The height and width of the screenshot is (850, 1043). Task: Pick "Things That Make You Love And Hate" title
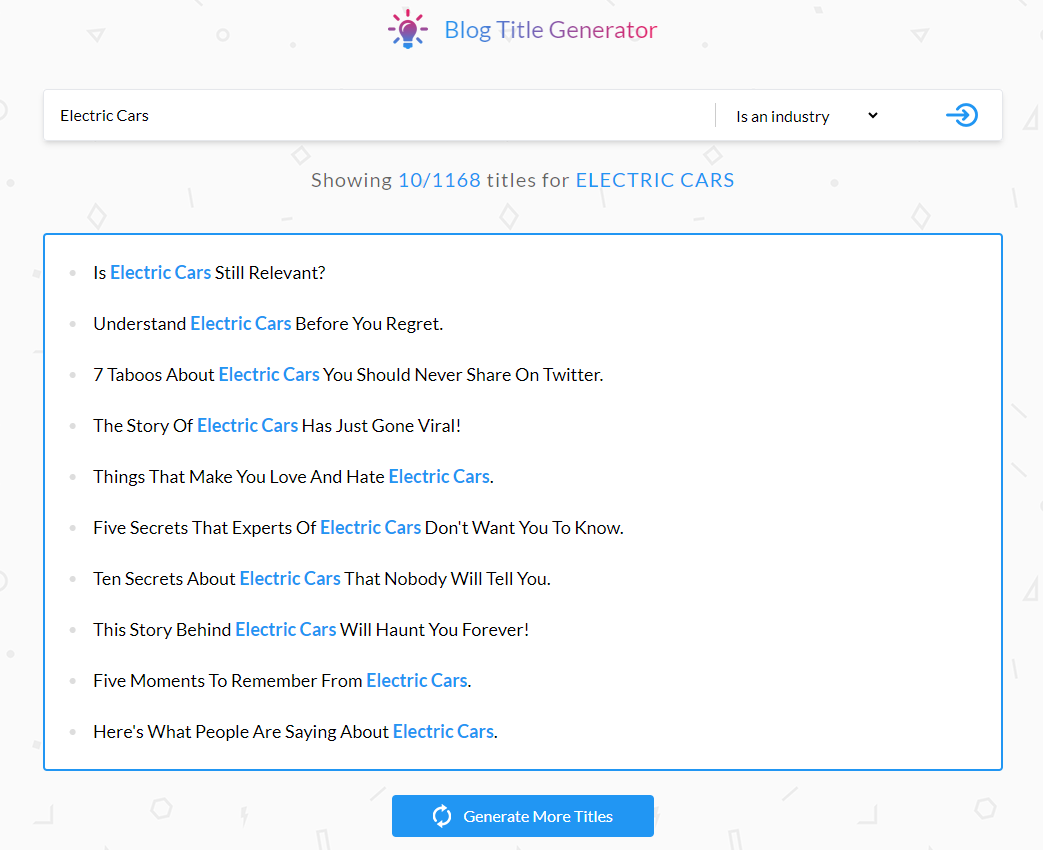[x=293, y=476]
